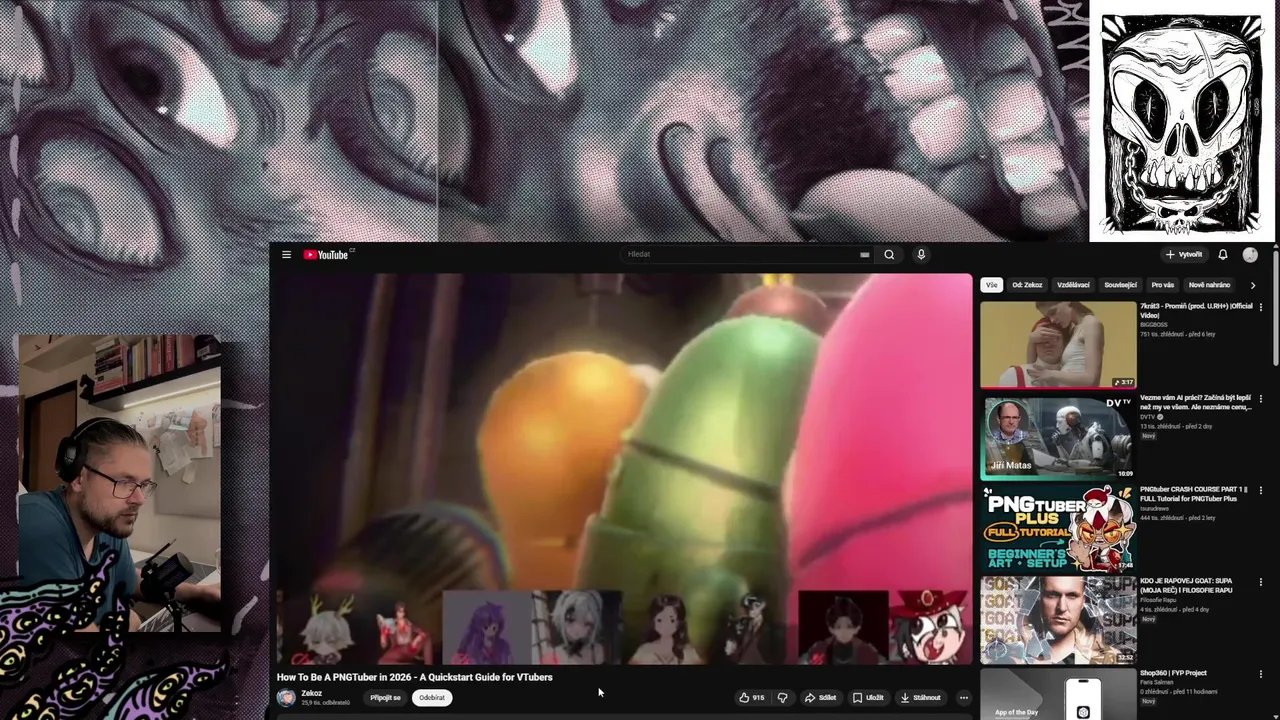Open title 'Shop360 | FYP Project'
Image resolution: width=1280 pixels, height=720 pixels.
(x=1173, y=673)
